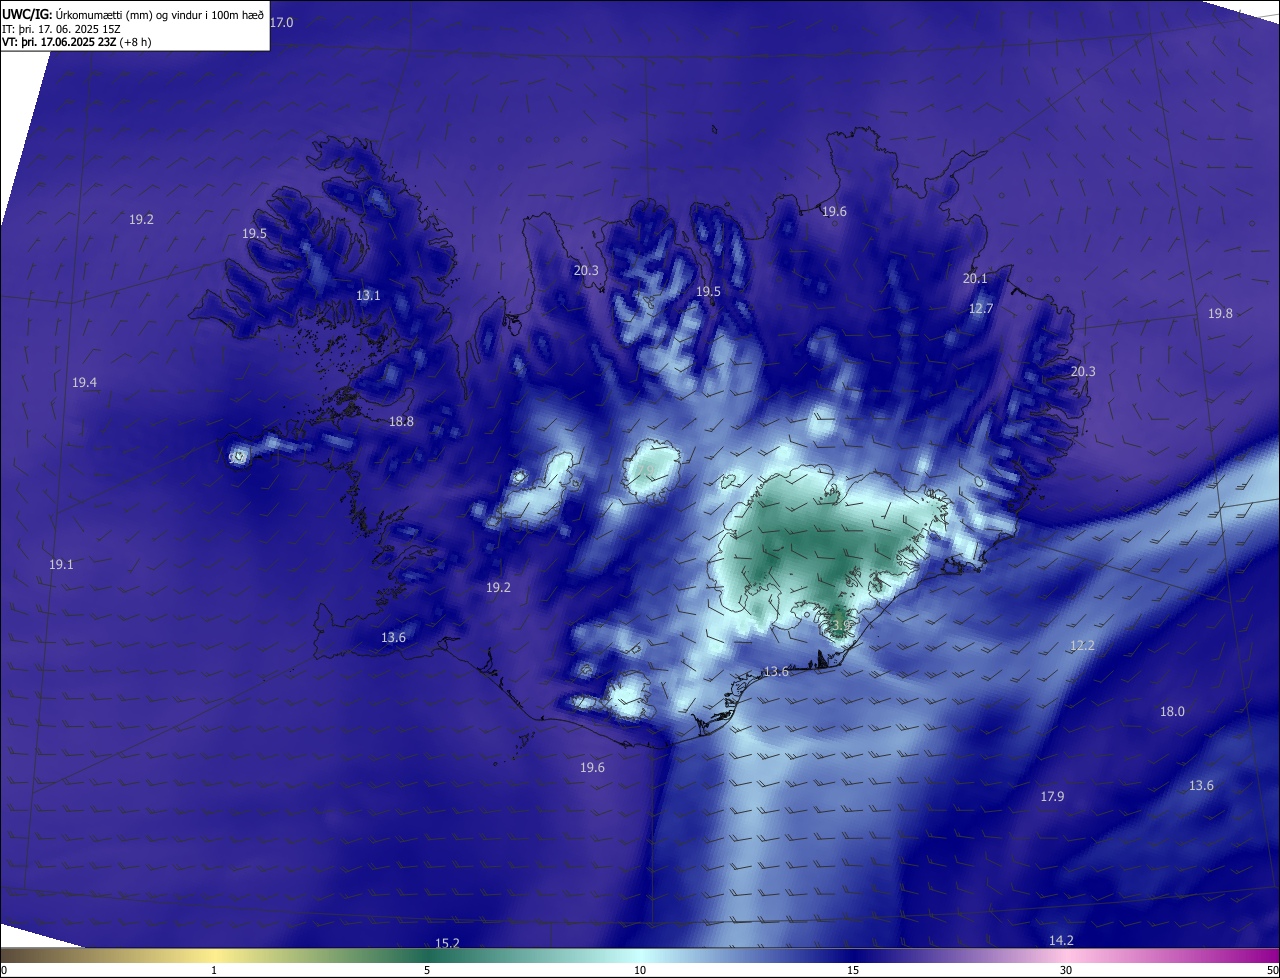This screenshot has width=1280, height=978.
Task: Click the 18.0 value label on the map
Action: tap(1172, 712)
